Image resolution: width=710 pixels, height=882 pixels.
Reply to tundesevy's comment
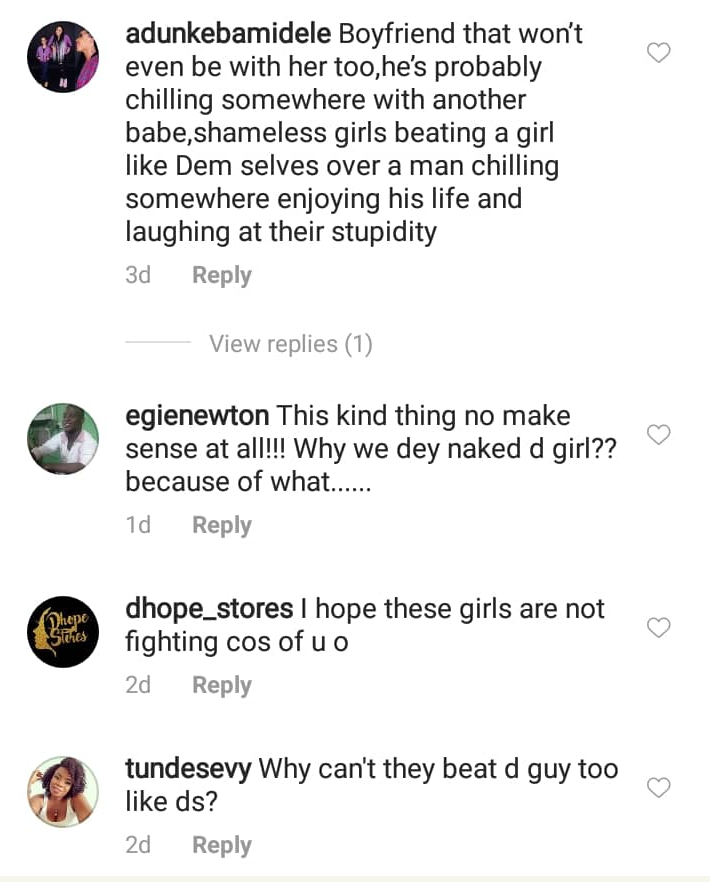221,845
